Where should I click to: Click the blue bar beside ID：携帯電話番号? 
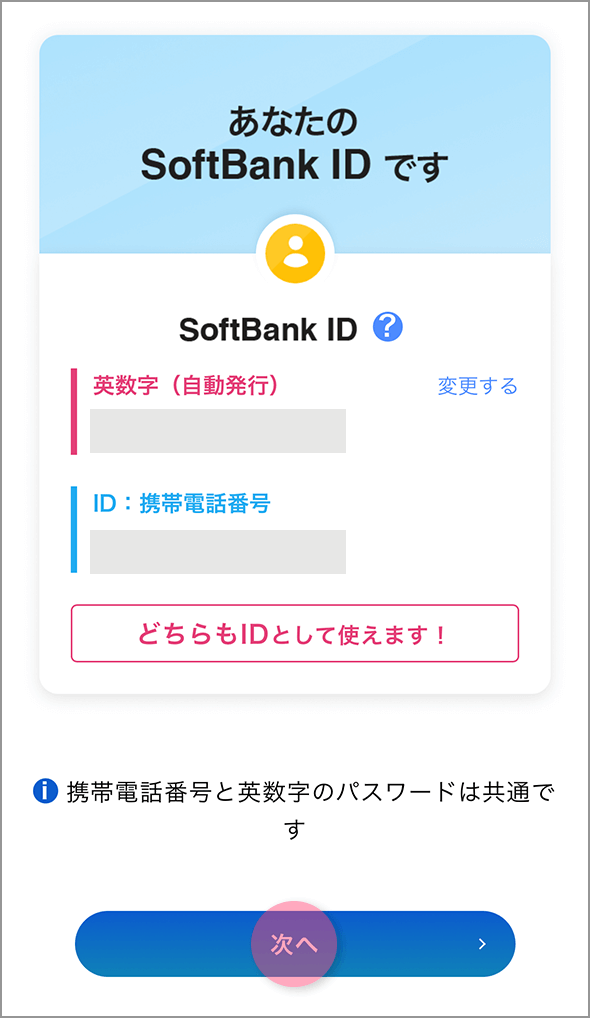[x=74, y=530]
